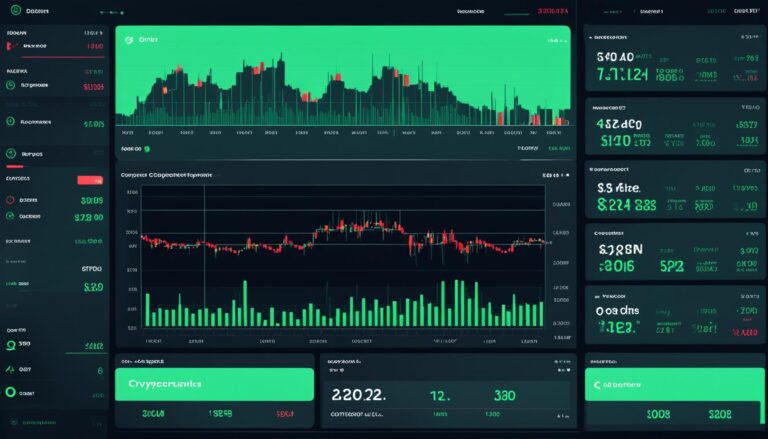Viewport: 768px width, 439px height.
Task: Toggle the red pill switch in sidebar
Action: (x=90, y=180)
